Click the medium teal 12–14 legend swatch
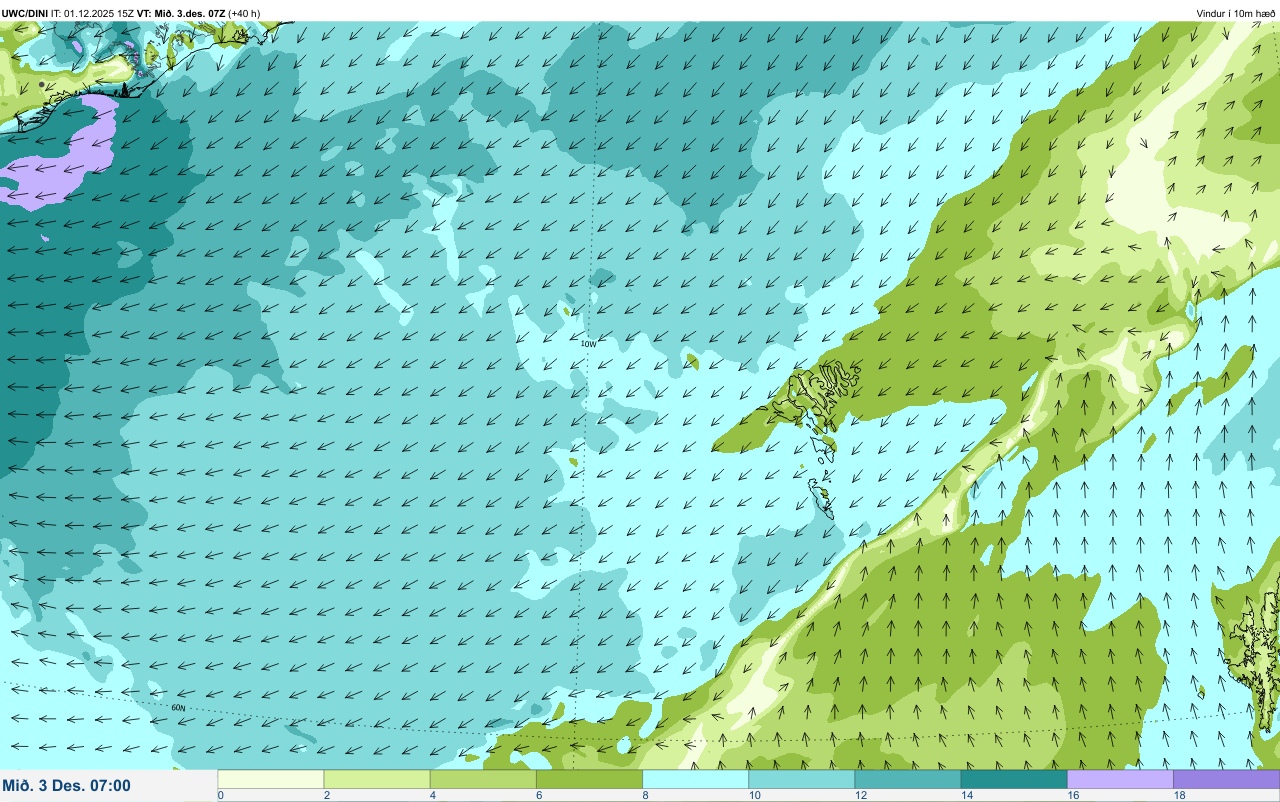 [x=907, y=779]
